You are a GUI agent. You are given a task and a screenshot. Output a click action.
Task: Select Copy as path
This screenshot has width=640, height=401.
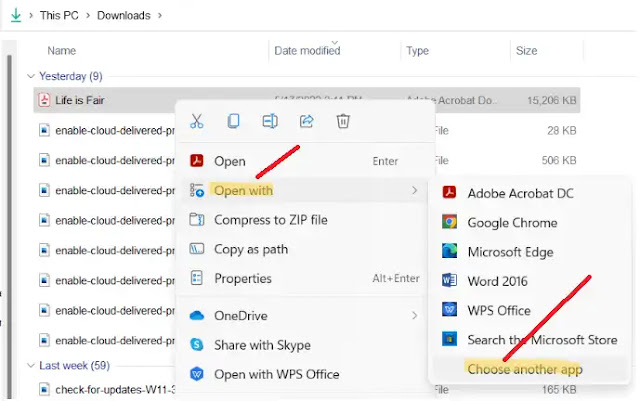click(x=303, y=249)
